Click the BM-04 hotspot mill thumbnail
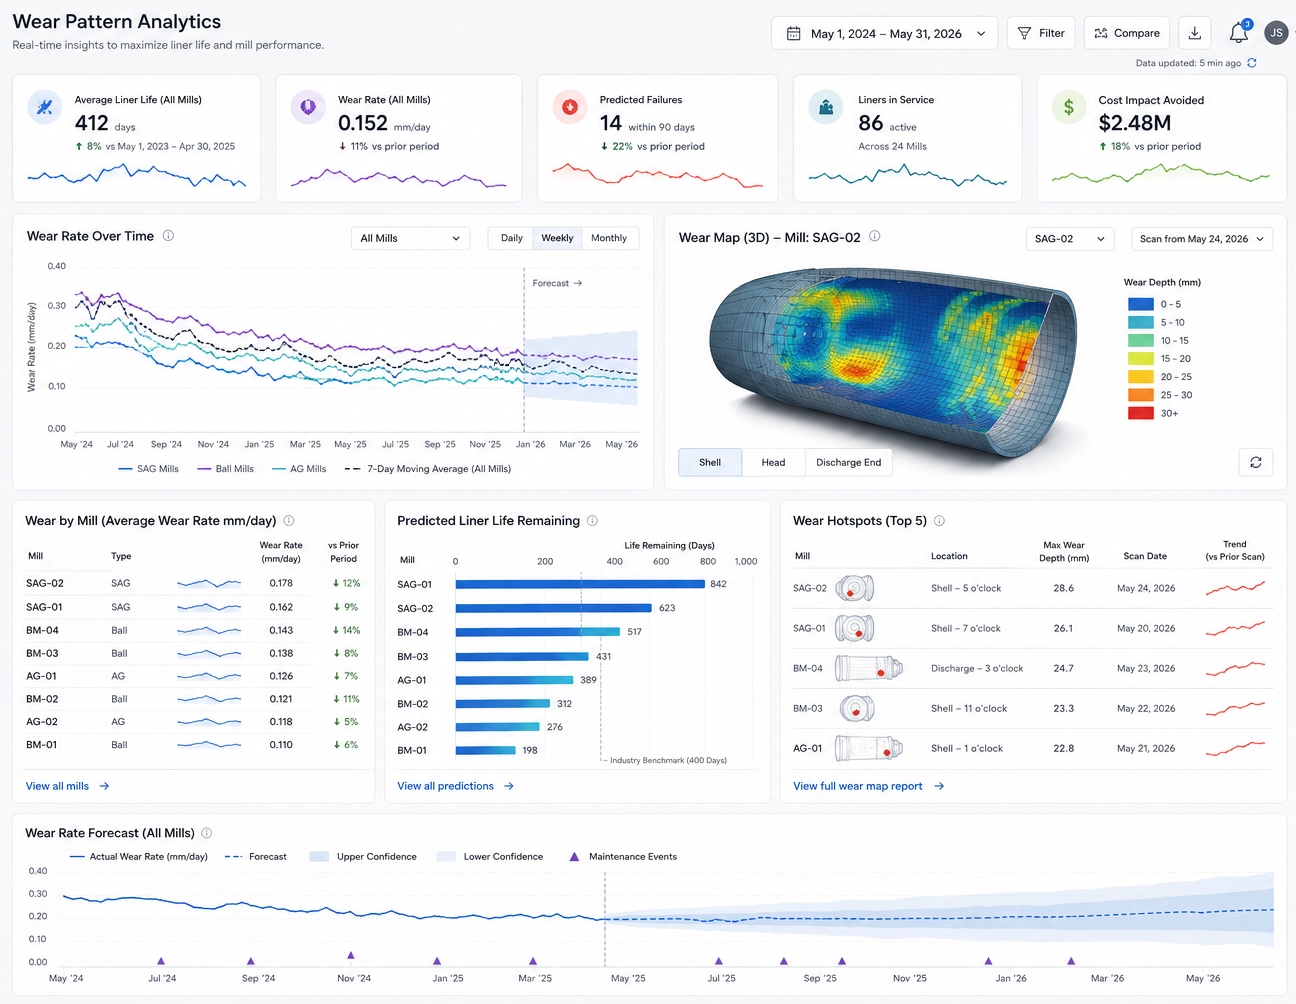Screen dimensions: 1296x1004 pyautogui.click(x=868, y=668)
